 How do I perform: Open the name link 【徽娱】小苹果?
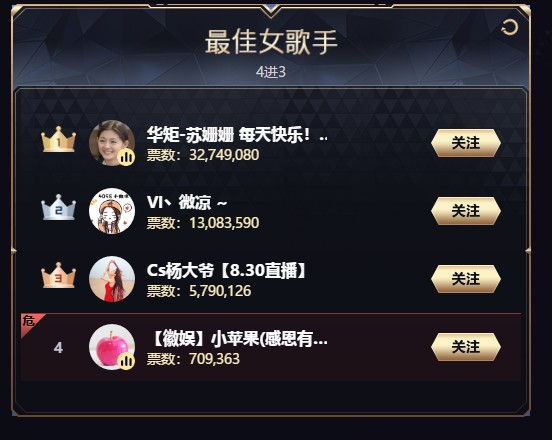click(x=238, y=339)
